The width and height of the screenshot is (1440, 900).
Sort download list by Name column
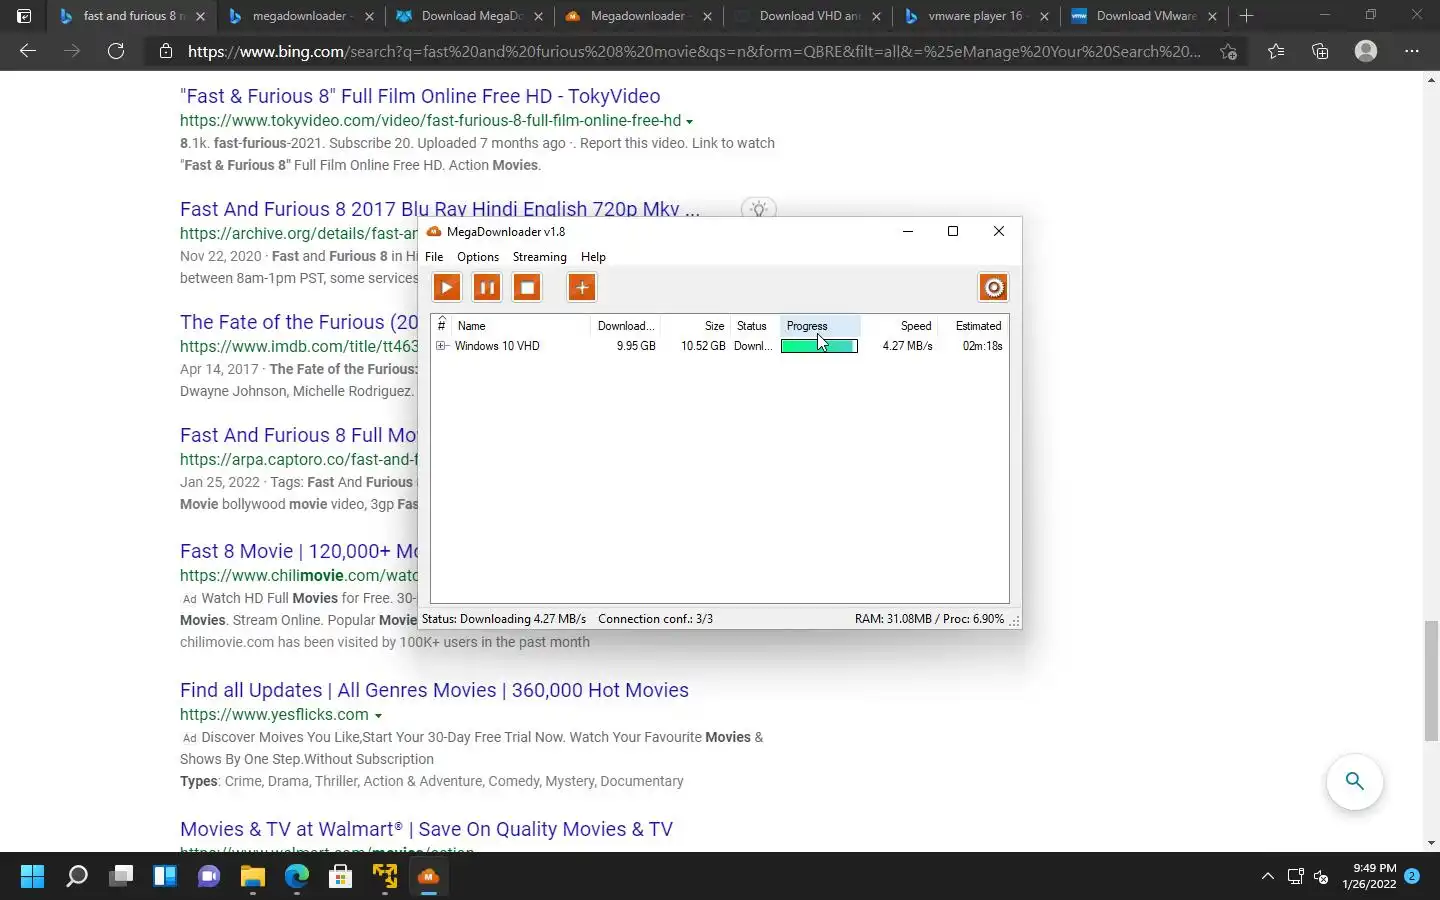(520, 326)
